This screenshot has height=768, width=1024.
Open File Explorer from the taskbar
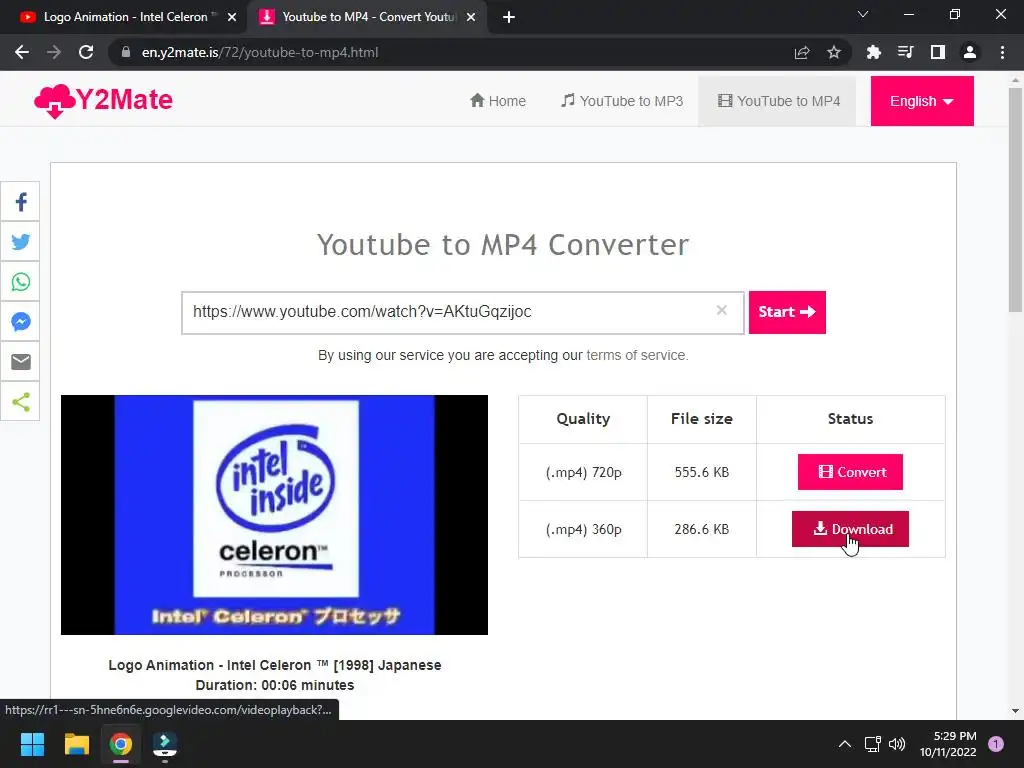76,744
